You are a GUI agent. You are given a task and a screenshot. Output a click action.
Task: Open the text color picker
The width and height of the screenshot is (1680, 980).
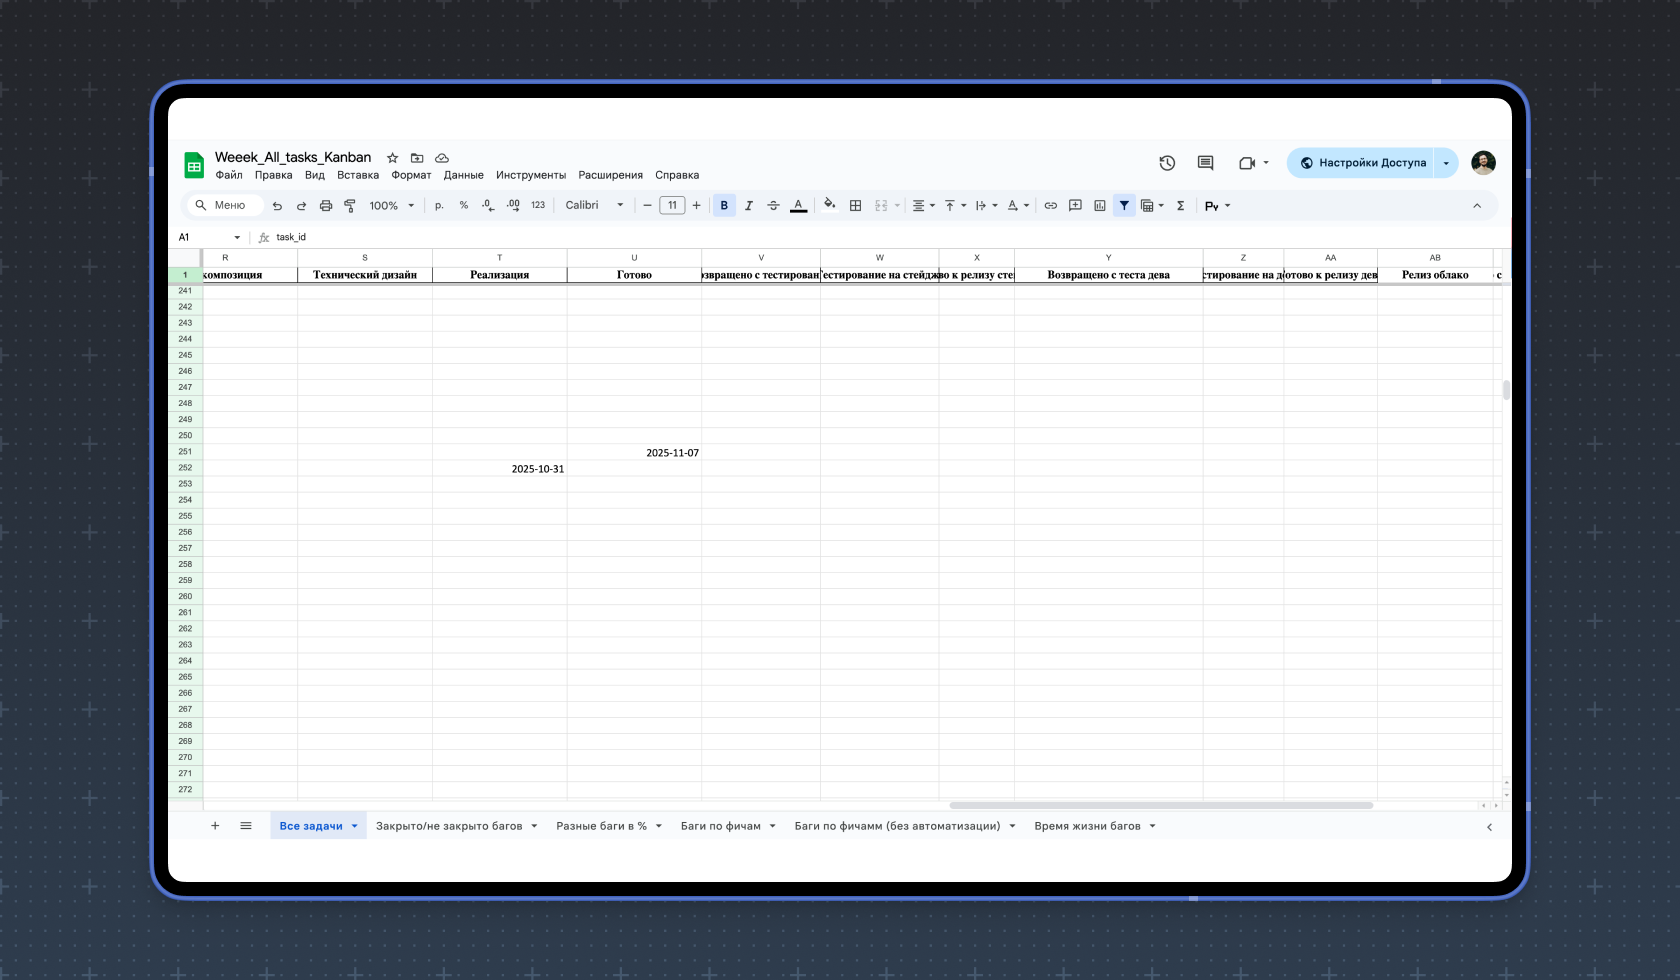(798, 206)
